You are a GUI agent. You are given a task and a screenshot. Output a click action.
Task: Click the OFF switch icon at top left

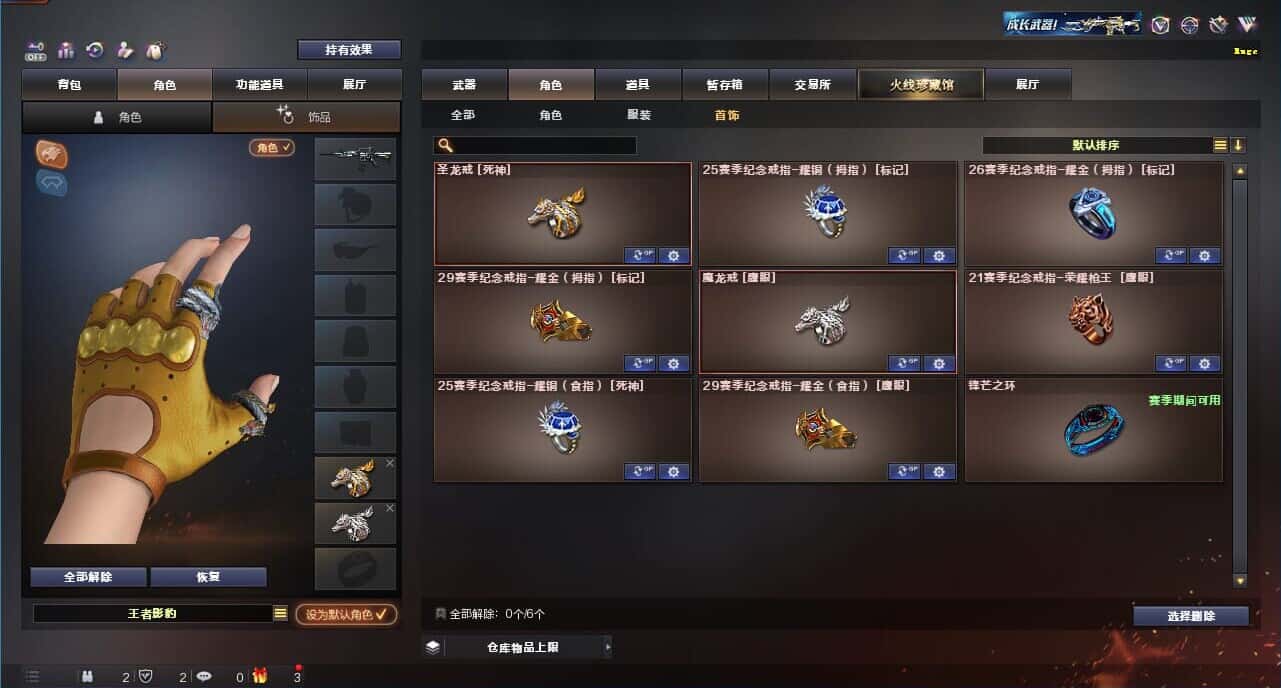tap(36, 50)
